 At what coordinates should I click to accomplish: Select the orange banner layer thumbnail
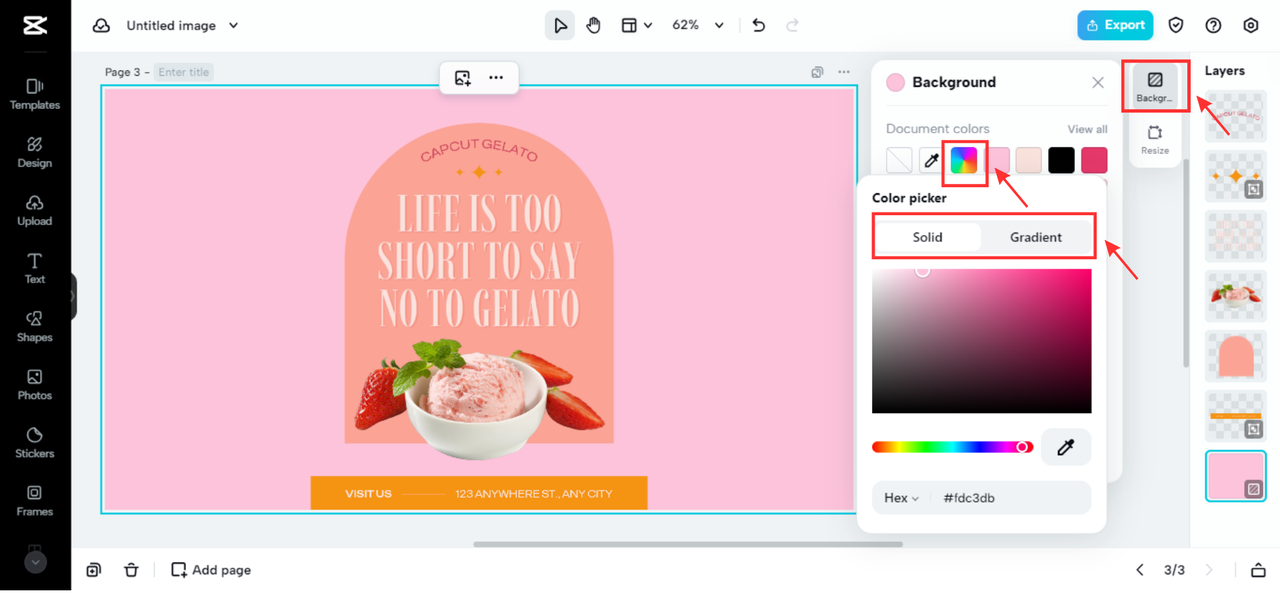(1236, 415)
